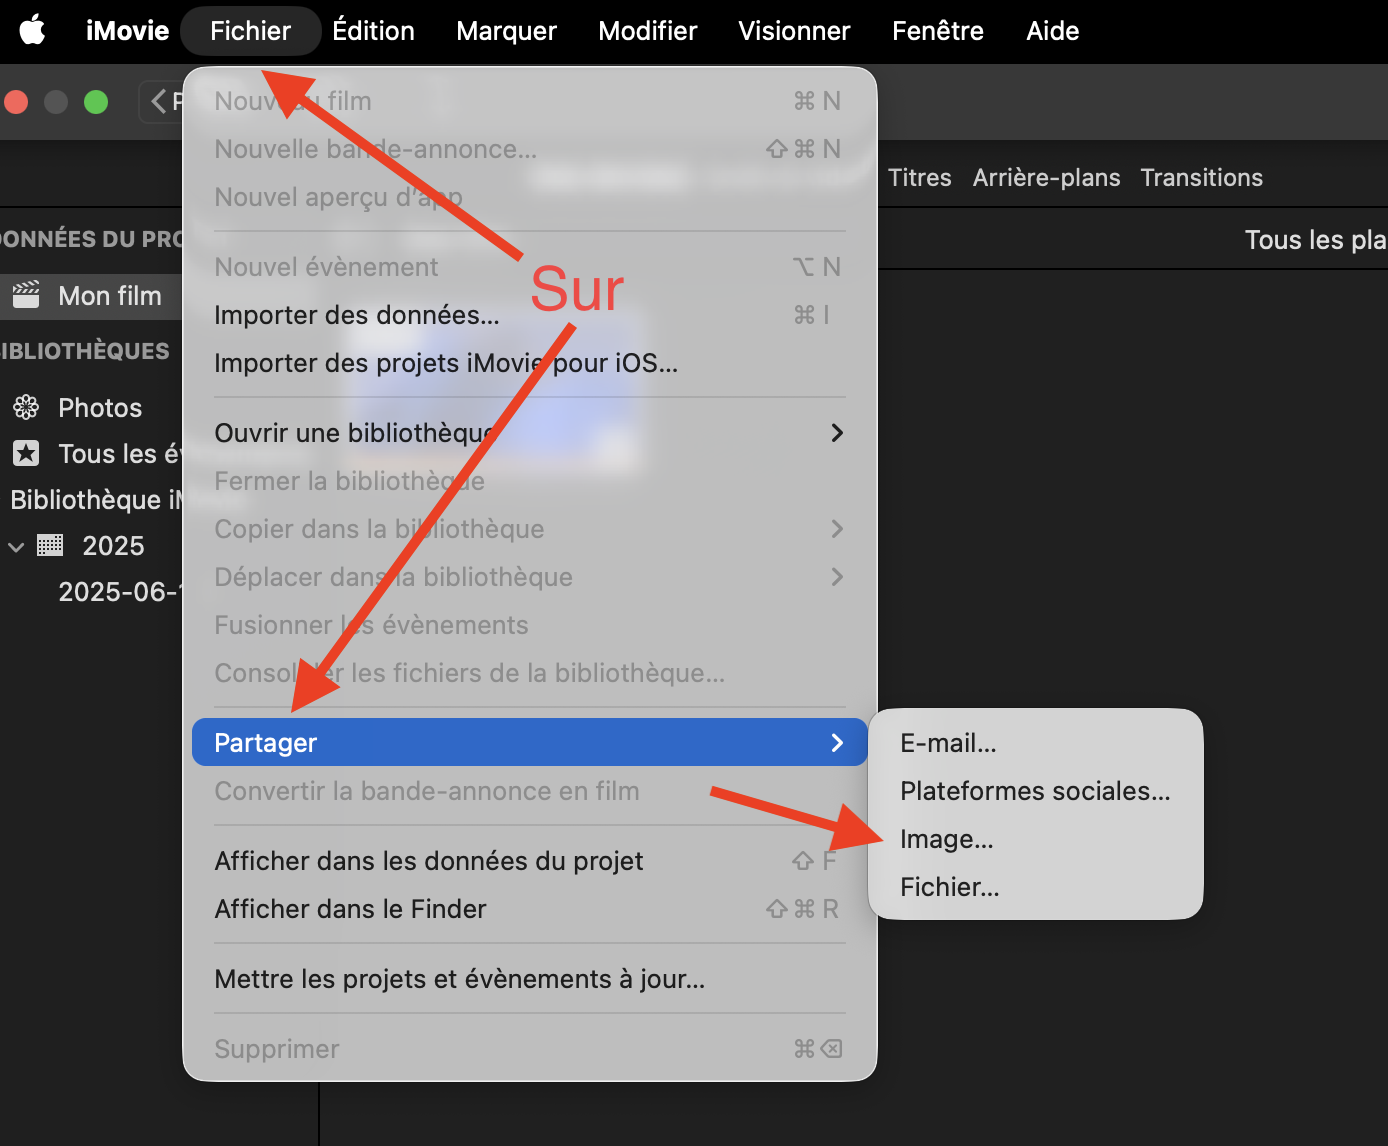
Task: Collapse the 2025 folder disclosure arrow
Action: 16,547
